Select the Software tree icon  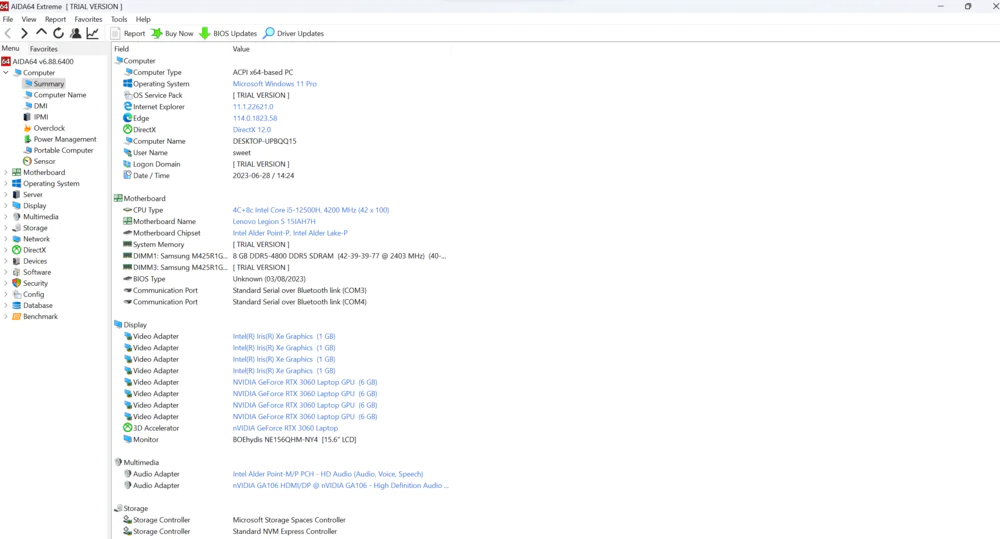pyautogui.click(x=17, y=272)
